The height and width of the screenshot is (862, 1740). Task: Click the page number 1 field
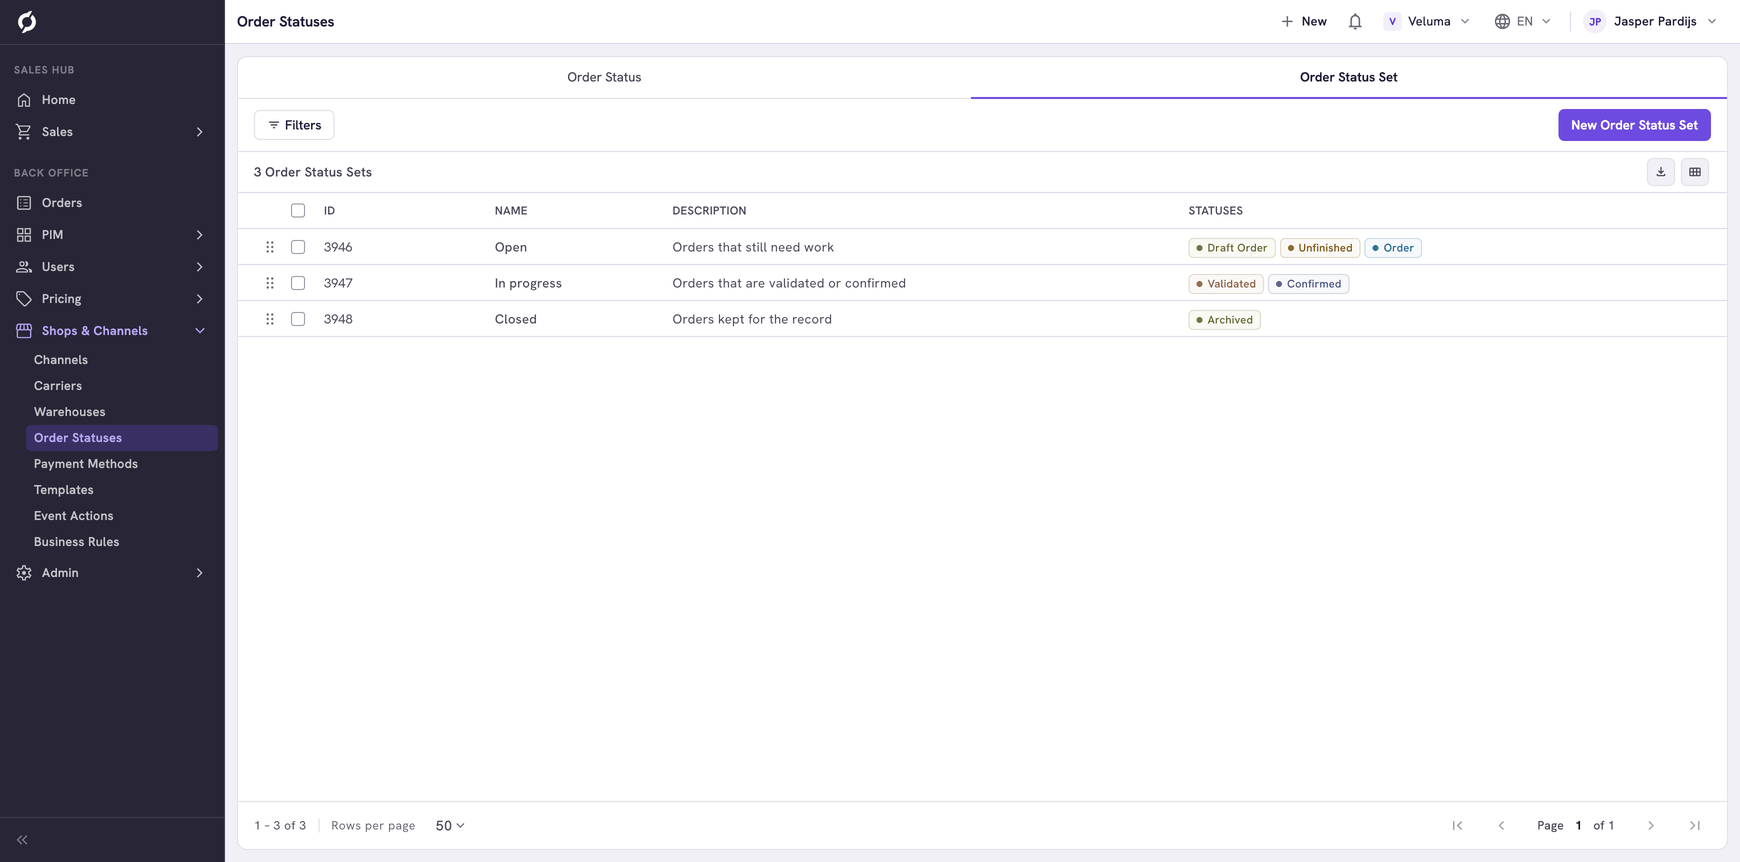coord(1578,825)
